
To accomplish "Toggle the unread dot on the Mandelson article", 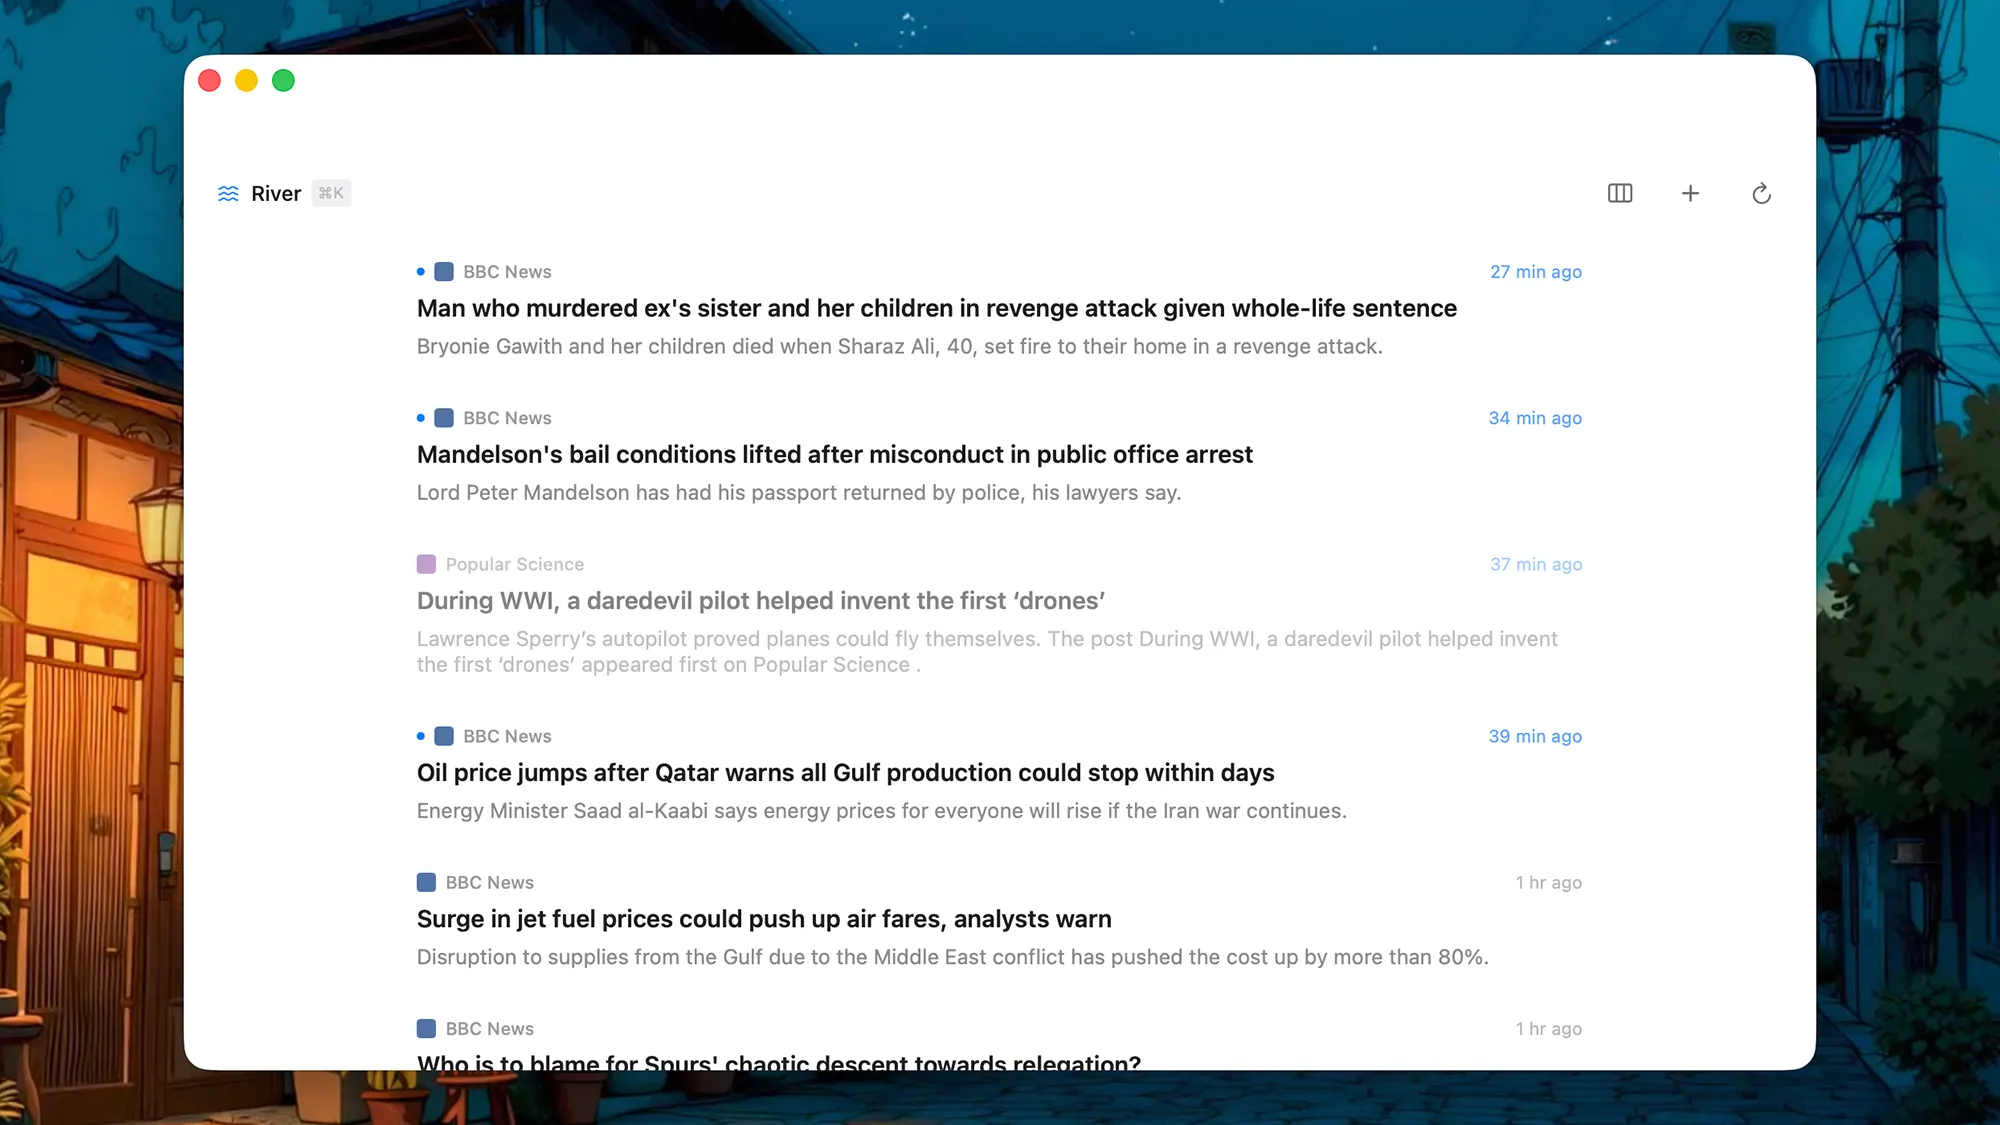I will (x=420, y=417).
